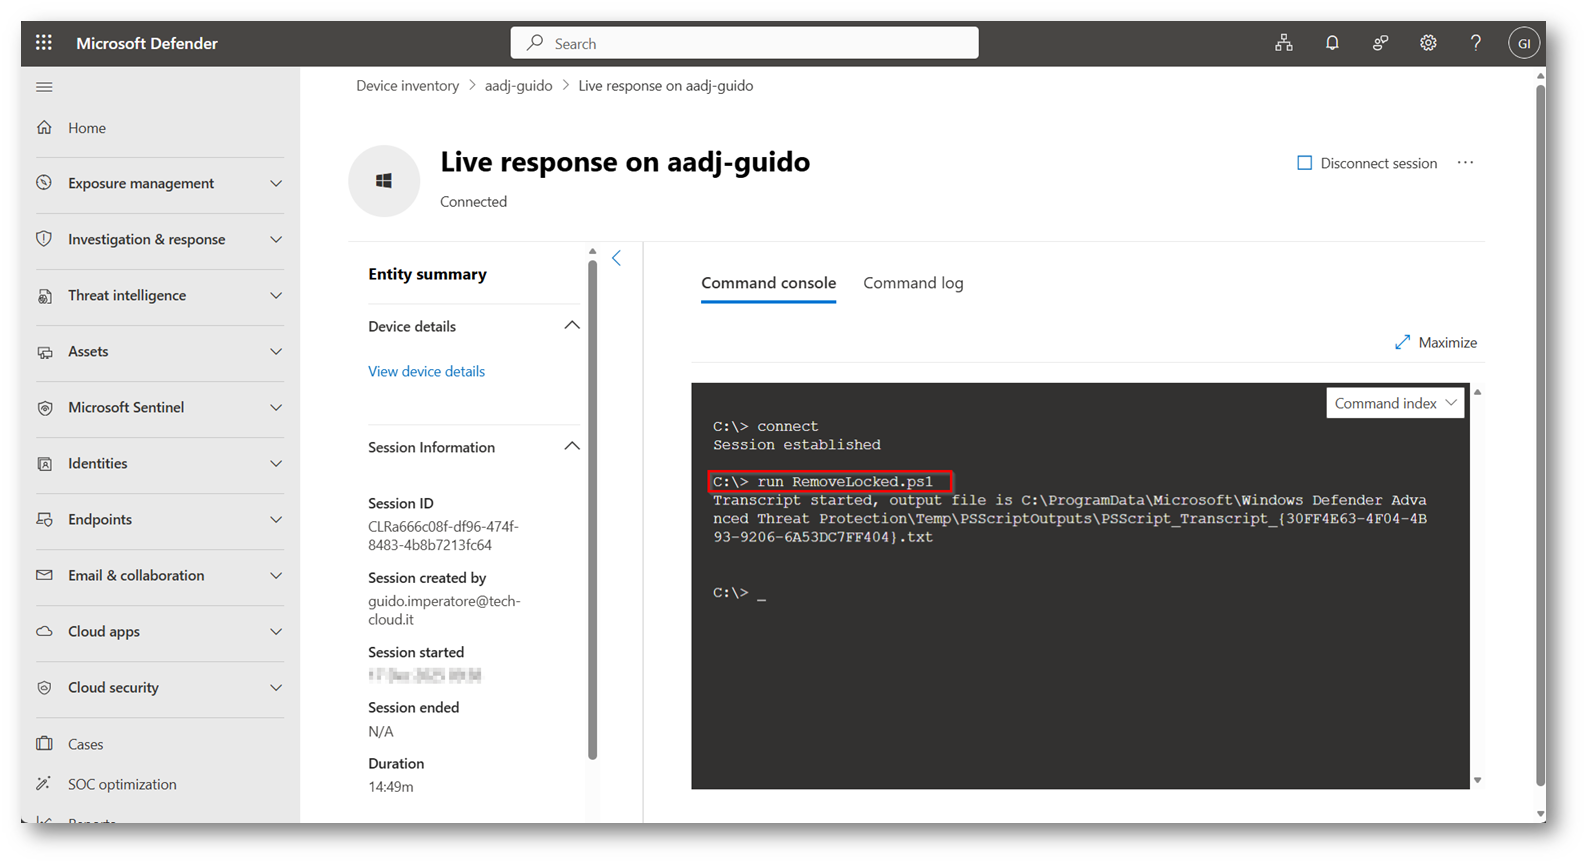Click the Email & collaboration envelope icon
The width and height of the screenshot is (1588, 865).
[x=44, y=575]
